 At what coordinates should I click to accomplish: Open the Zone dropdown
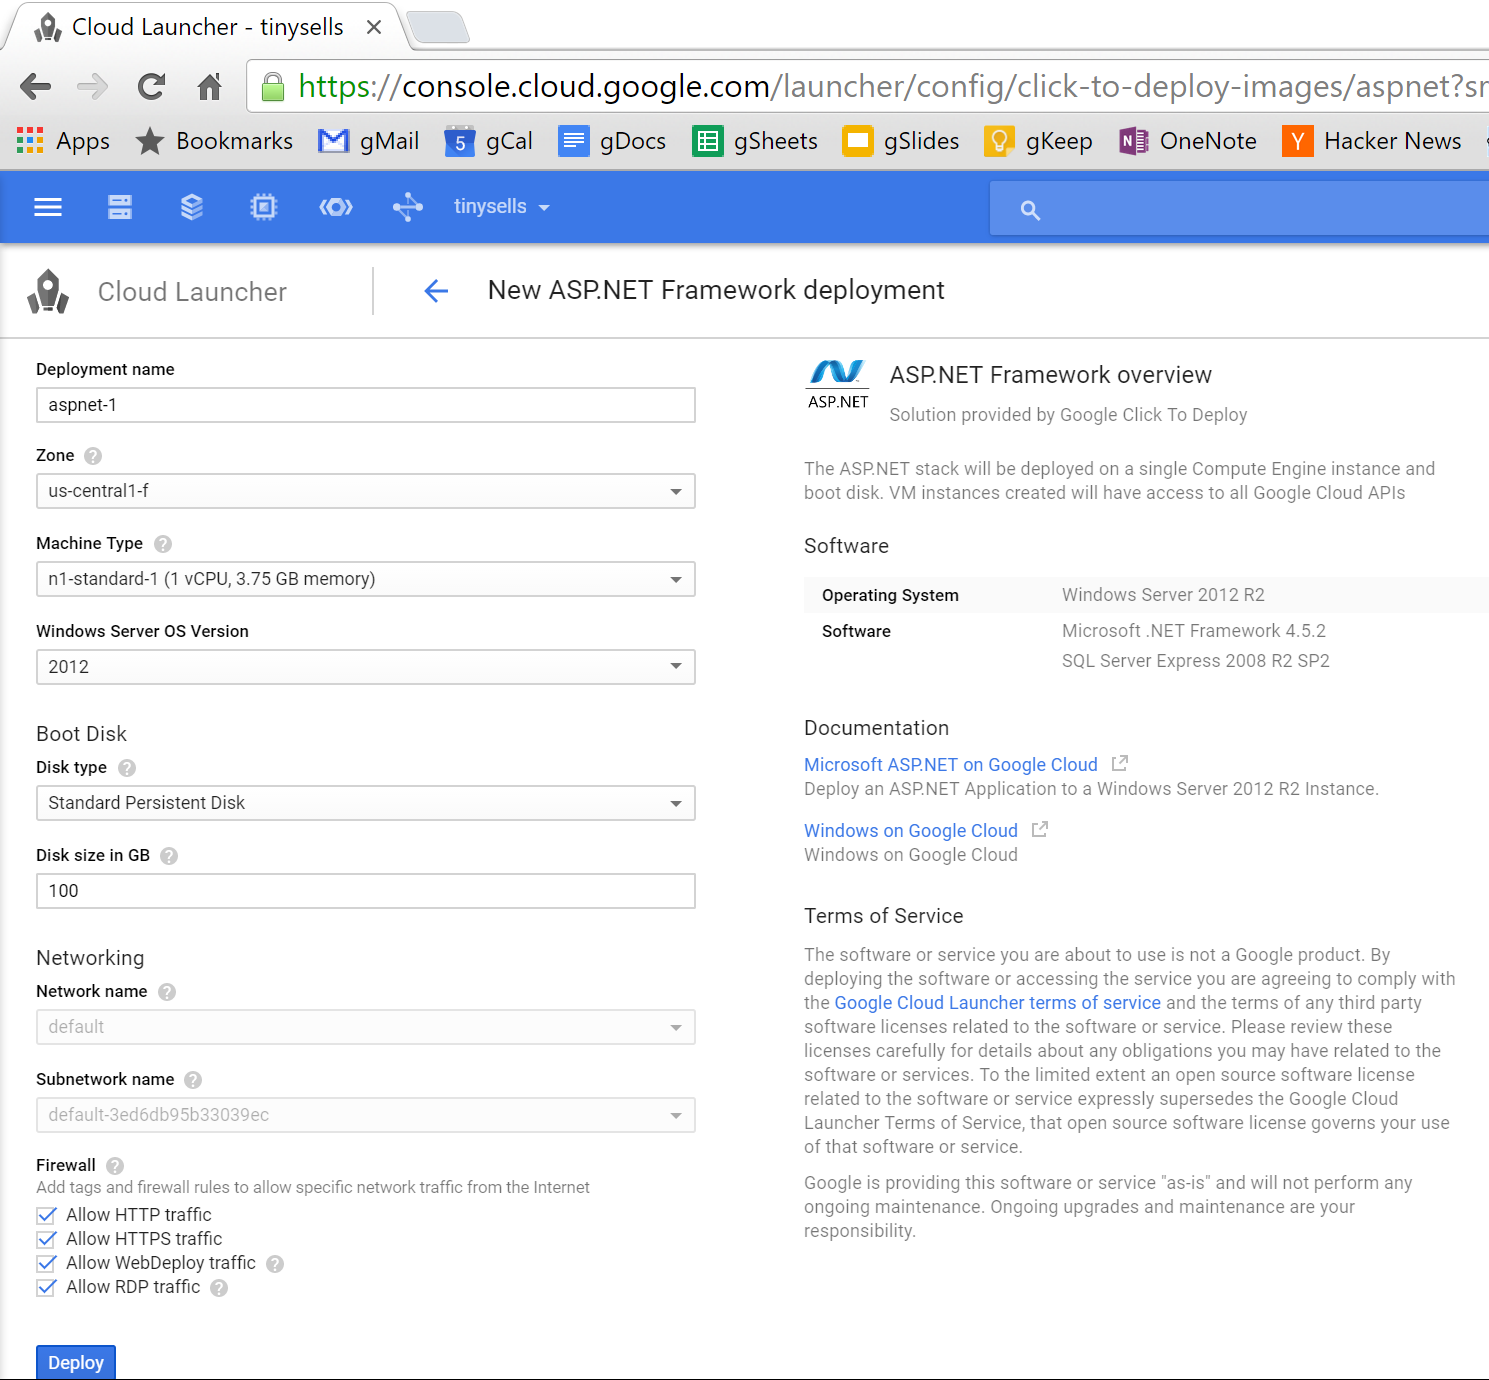pyautogui.click(x=366, y=491)
